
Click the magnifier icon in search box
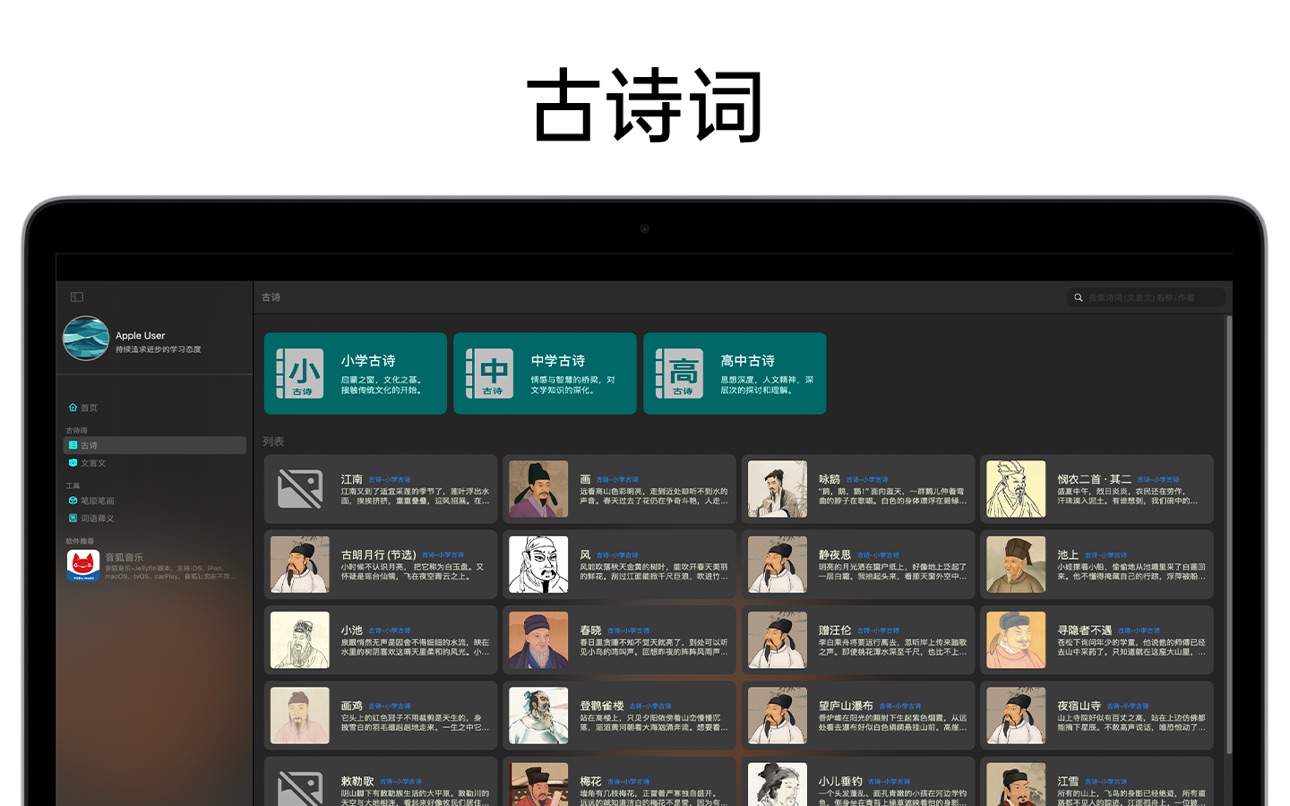pos(1078,297)
